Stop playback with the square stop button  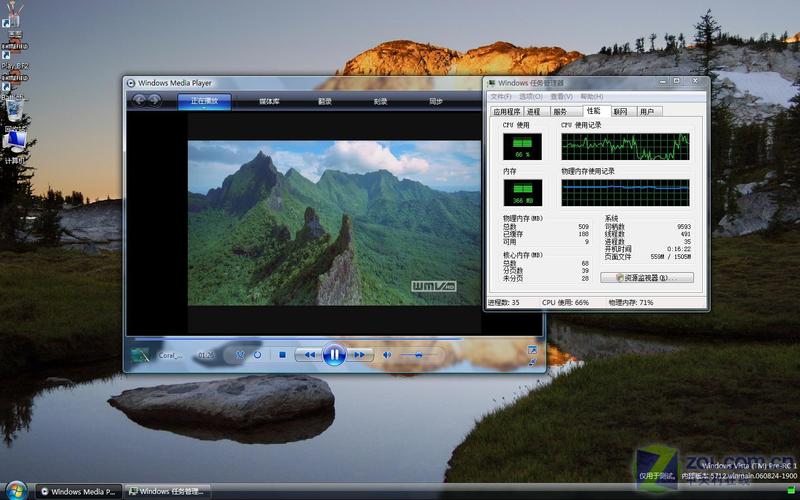pyautogui.click(x=282, y=355)
